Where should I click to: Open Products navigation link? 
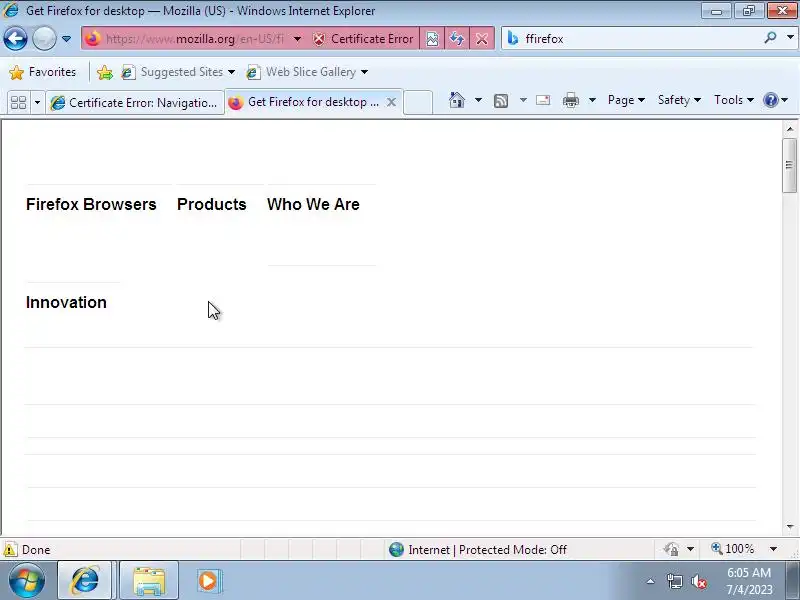[x=212, y=204]
